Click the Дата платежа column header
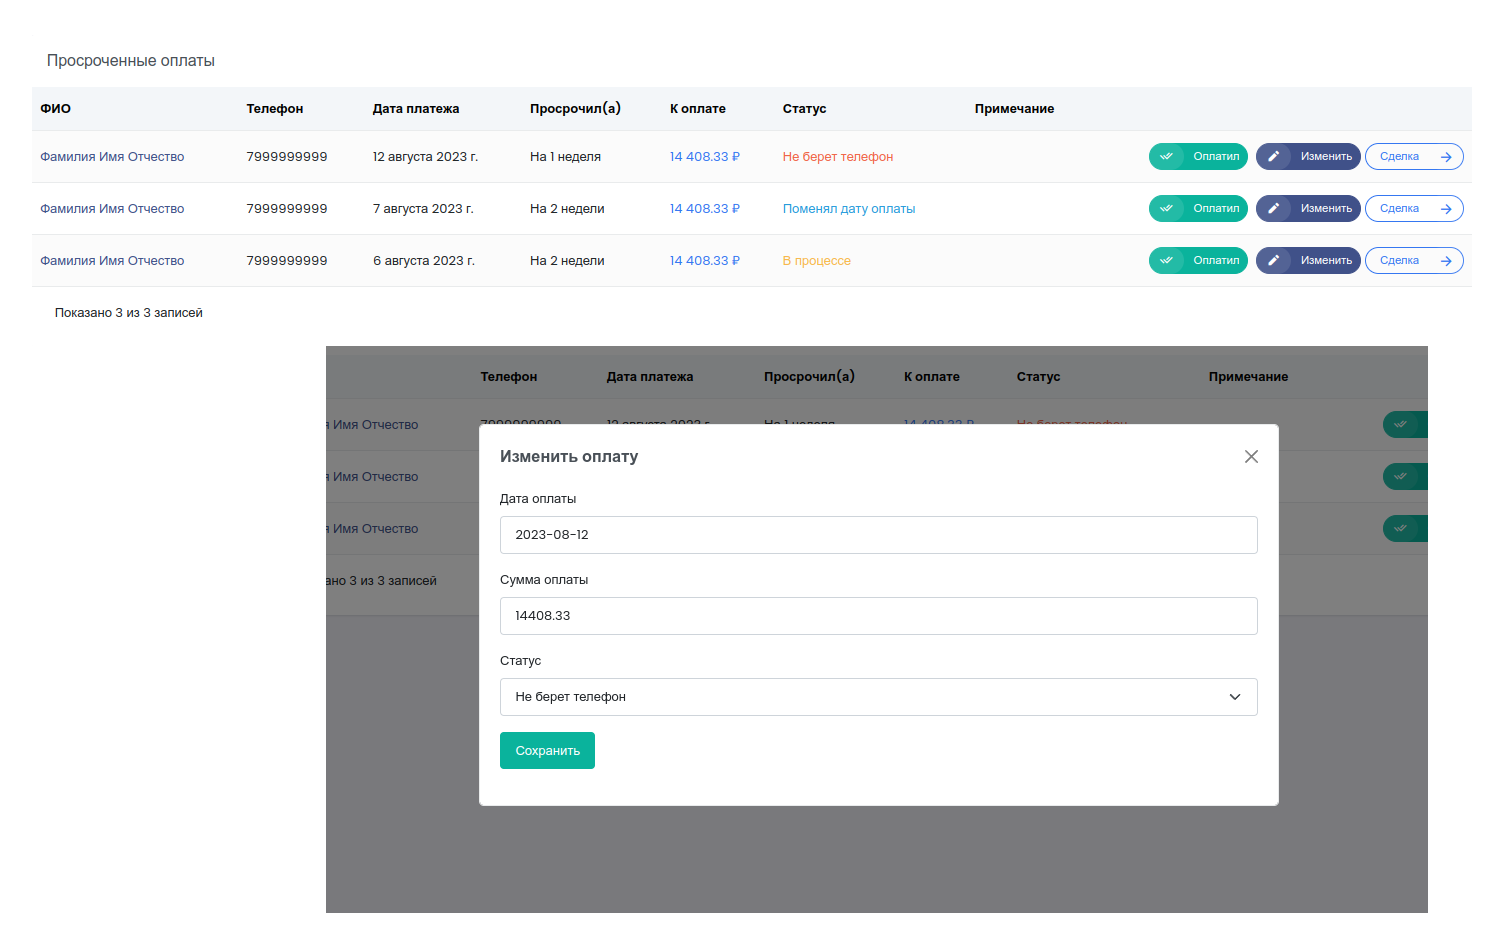The width and height of the screenshot is (1502, 950). point(416,109)
